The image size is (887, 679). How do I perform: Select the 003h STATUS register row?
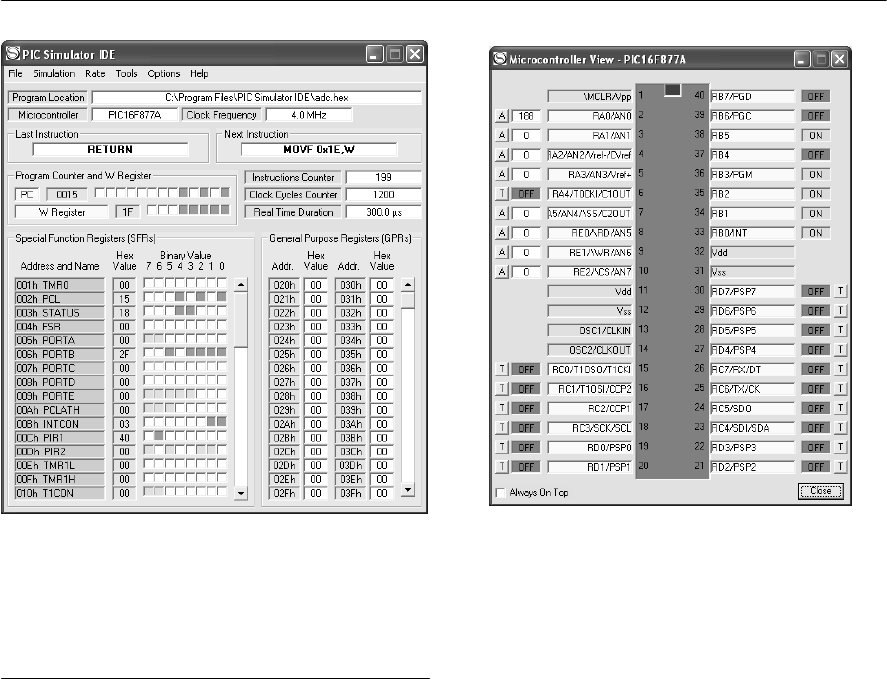[59, 313]
